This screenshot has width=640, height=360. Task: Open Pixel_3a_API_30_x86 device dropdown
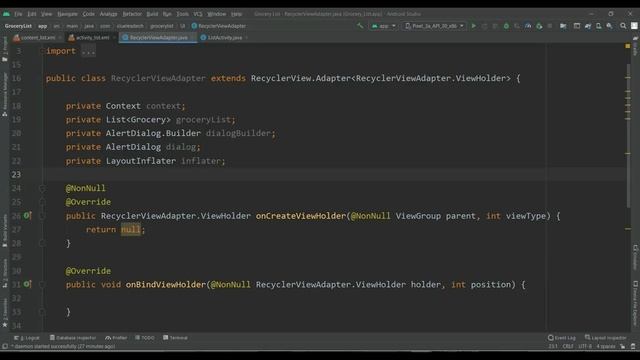[434, 26]
